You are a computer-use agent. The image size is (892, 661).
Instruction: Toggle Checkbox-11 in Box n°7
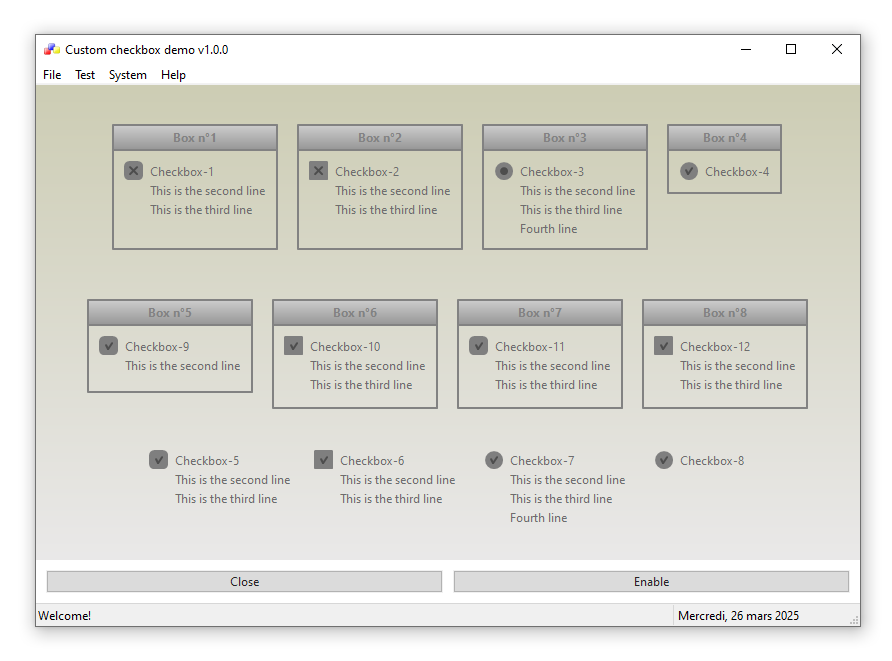[479, 346]
